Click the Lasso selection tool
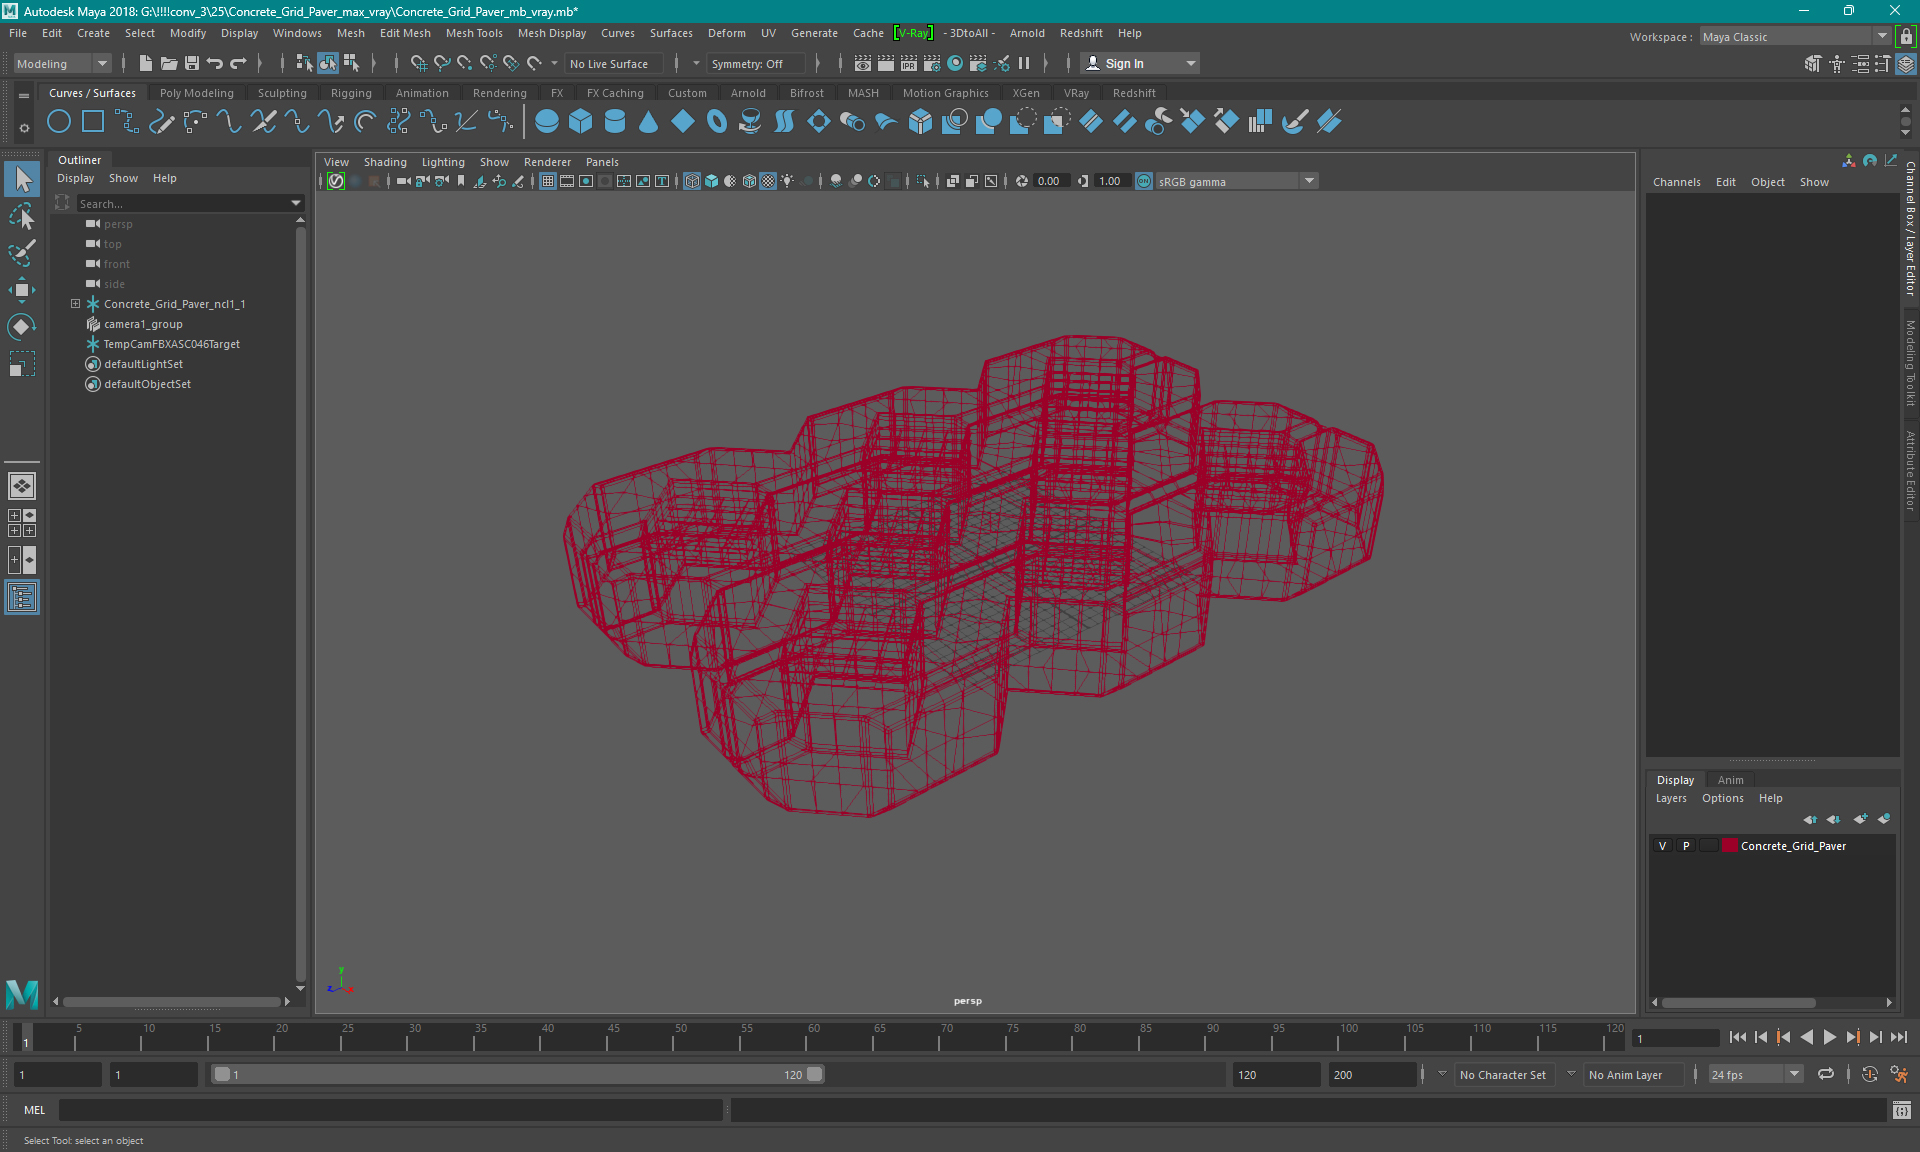This screenshot has width=1920, height=1152. point(21,215)
